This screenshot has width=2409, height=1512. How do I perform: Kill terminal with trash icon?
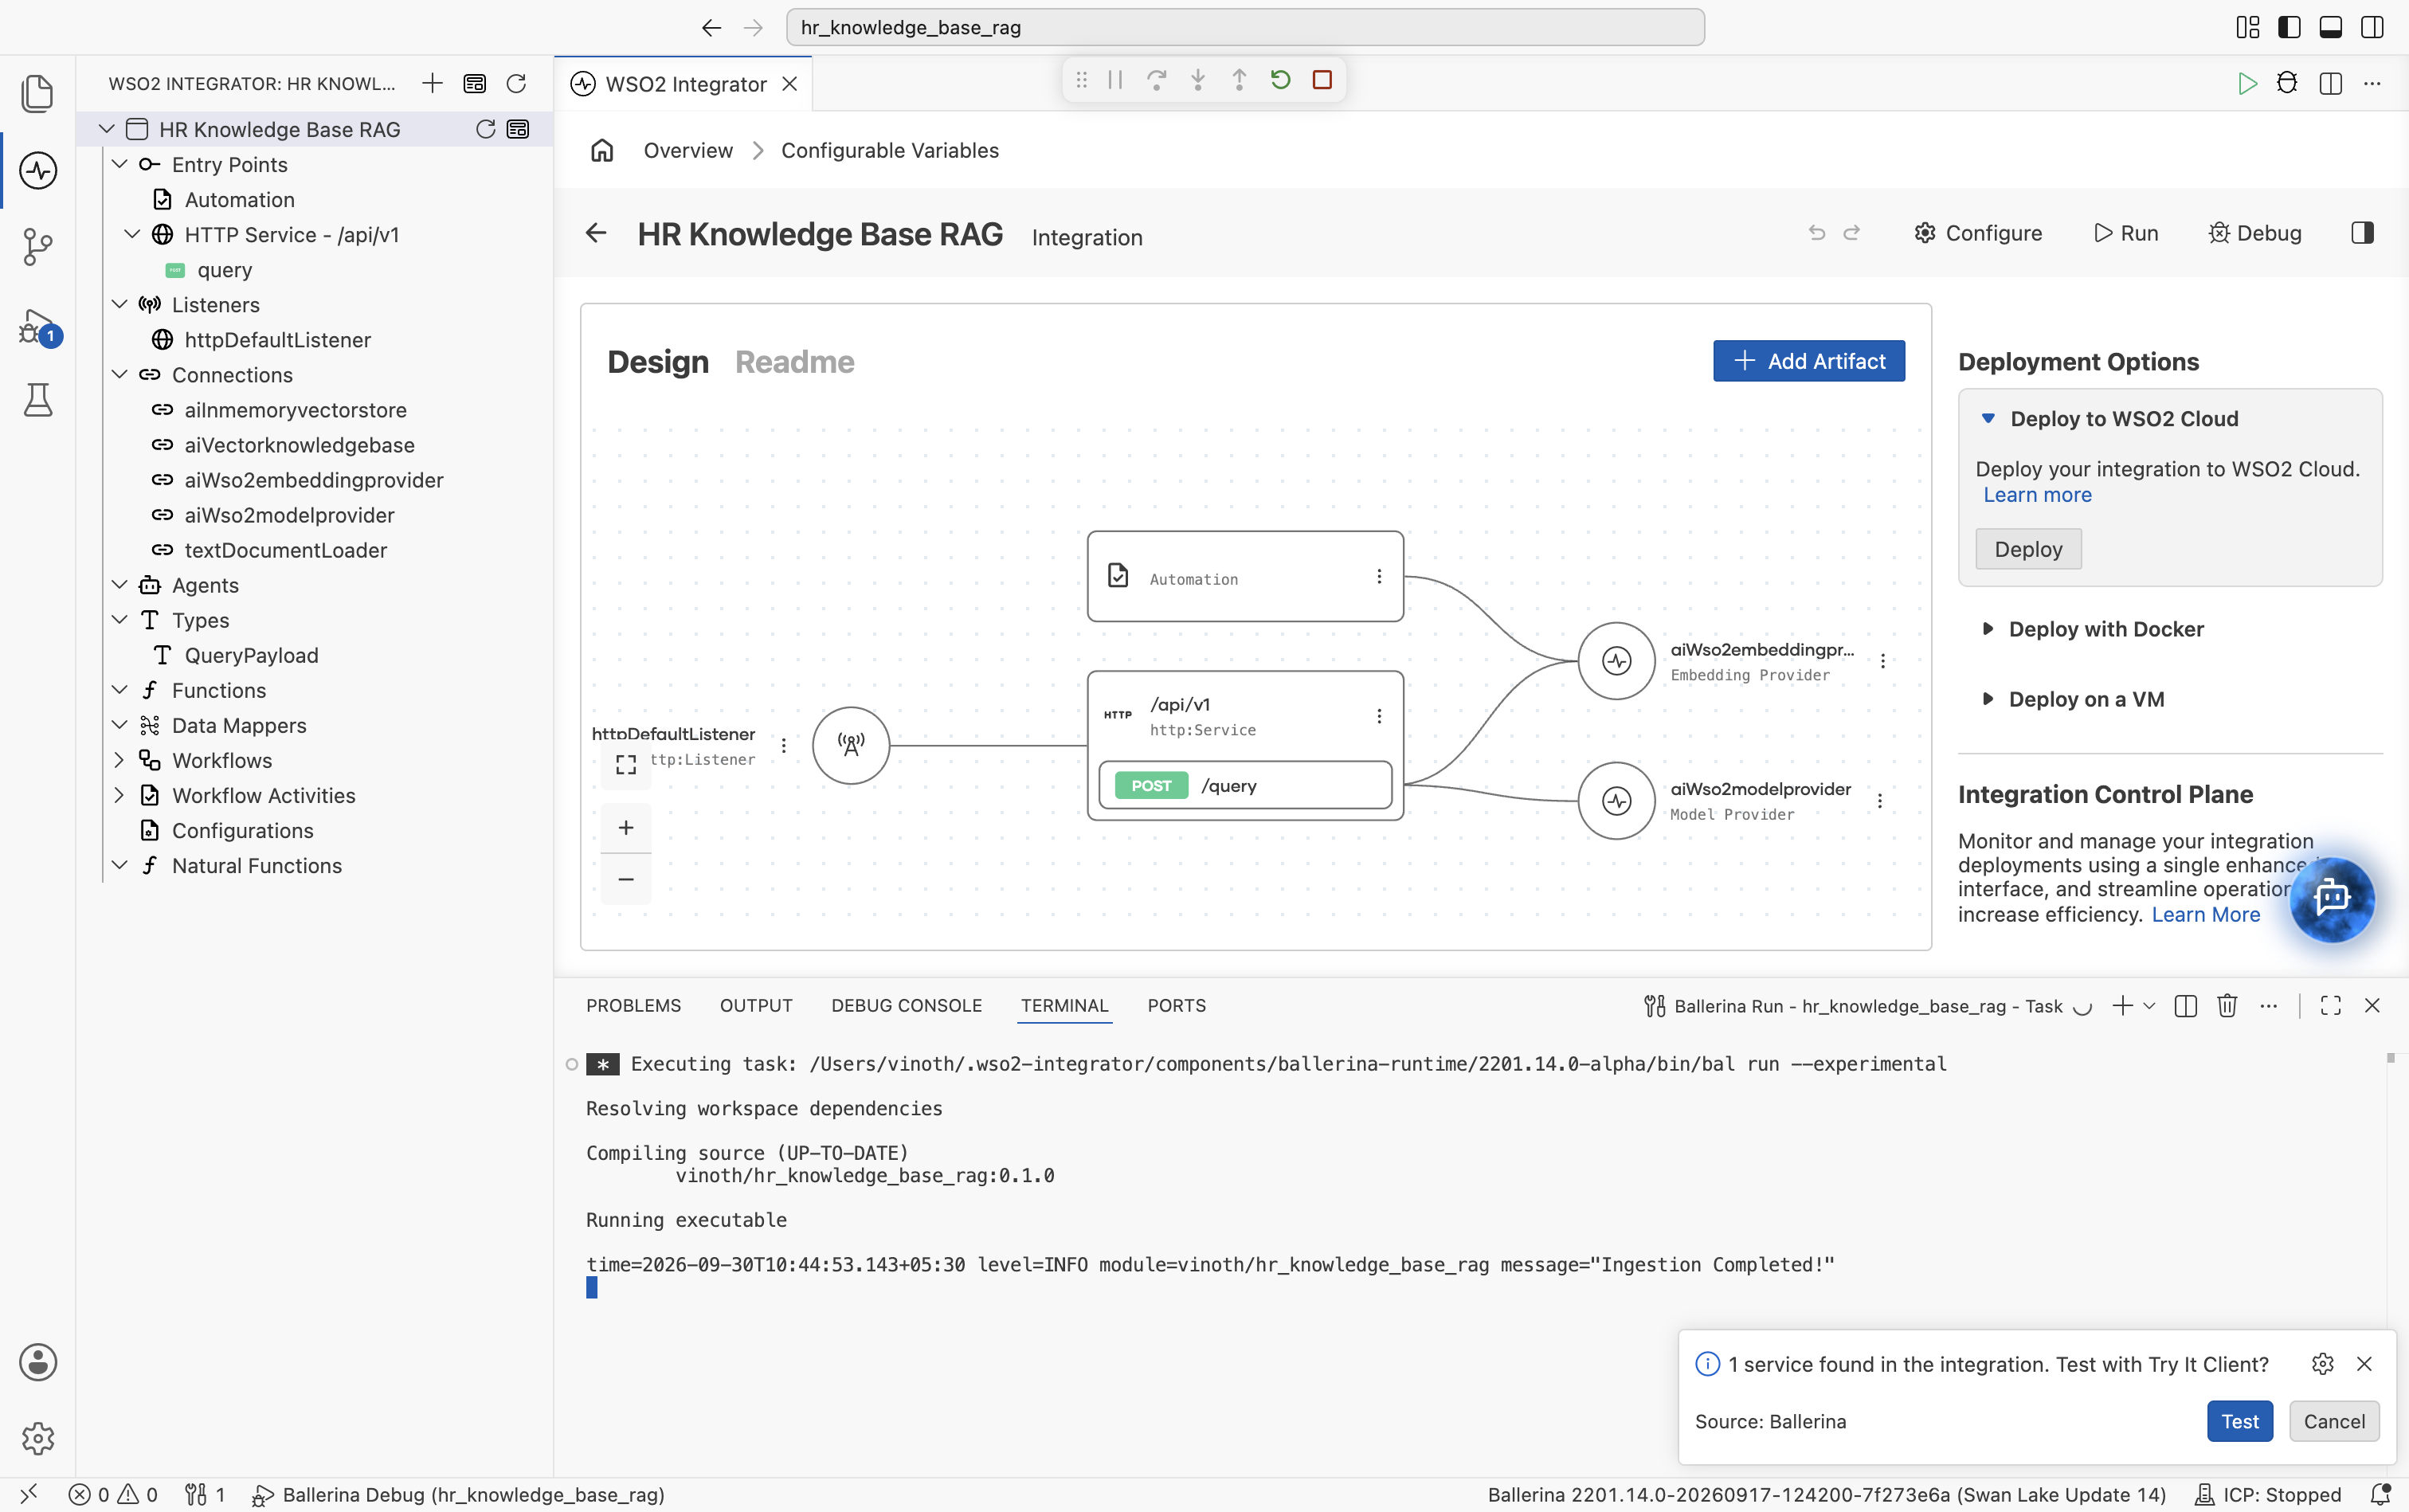click(x=2227, y=1006)
